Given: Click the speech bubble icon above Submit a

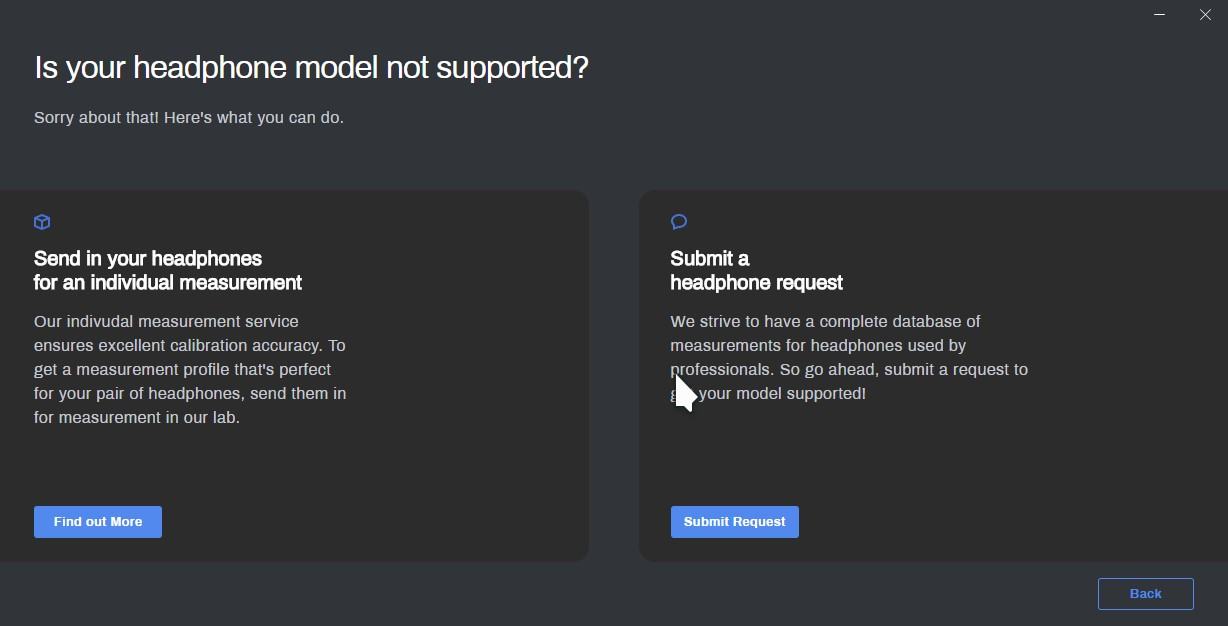Looking at the screenshot, I should [x=679, y=222].
